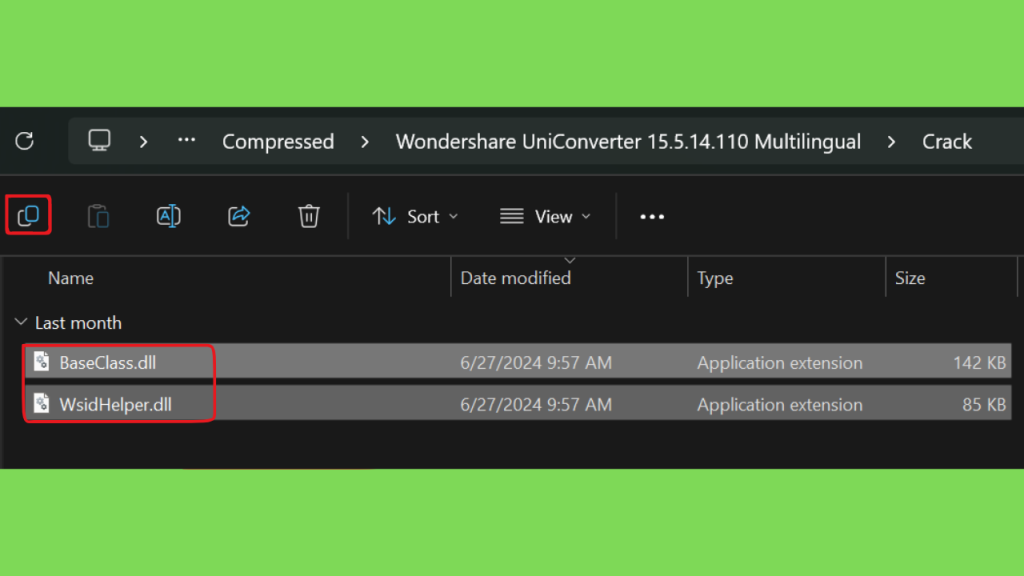Click the Paste toolbar icon
This screenshot has height=576, width=1024.
[98, 216]
